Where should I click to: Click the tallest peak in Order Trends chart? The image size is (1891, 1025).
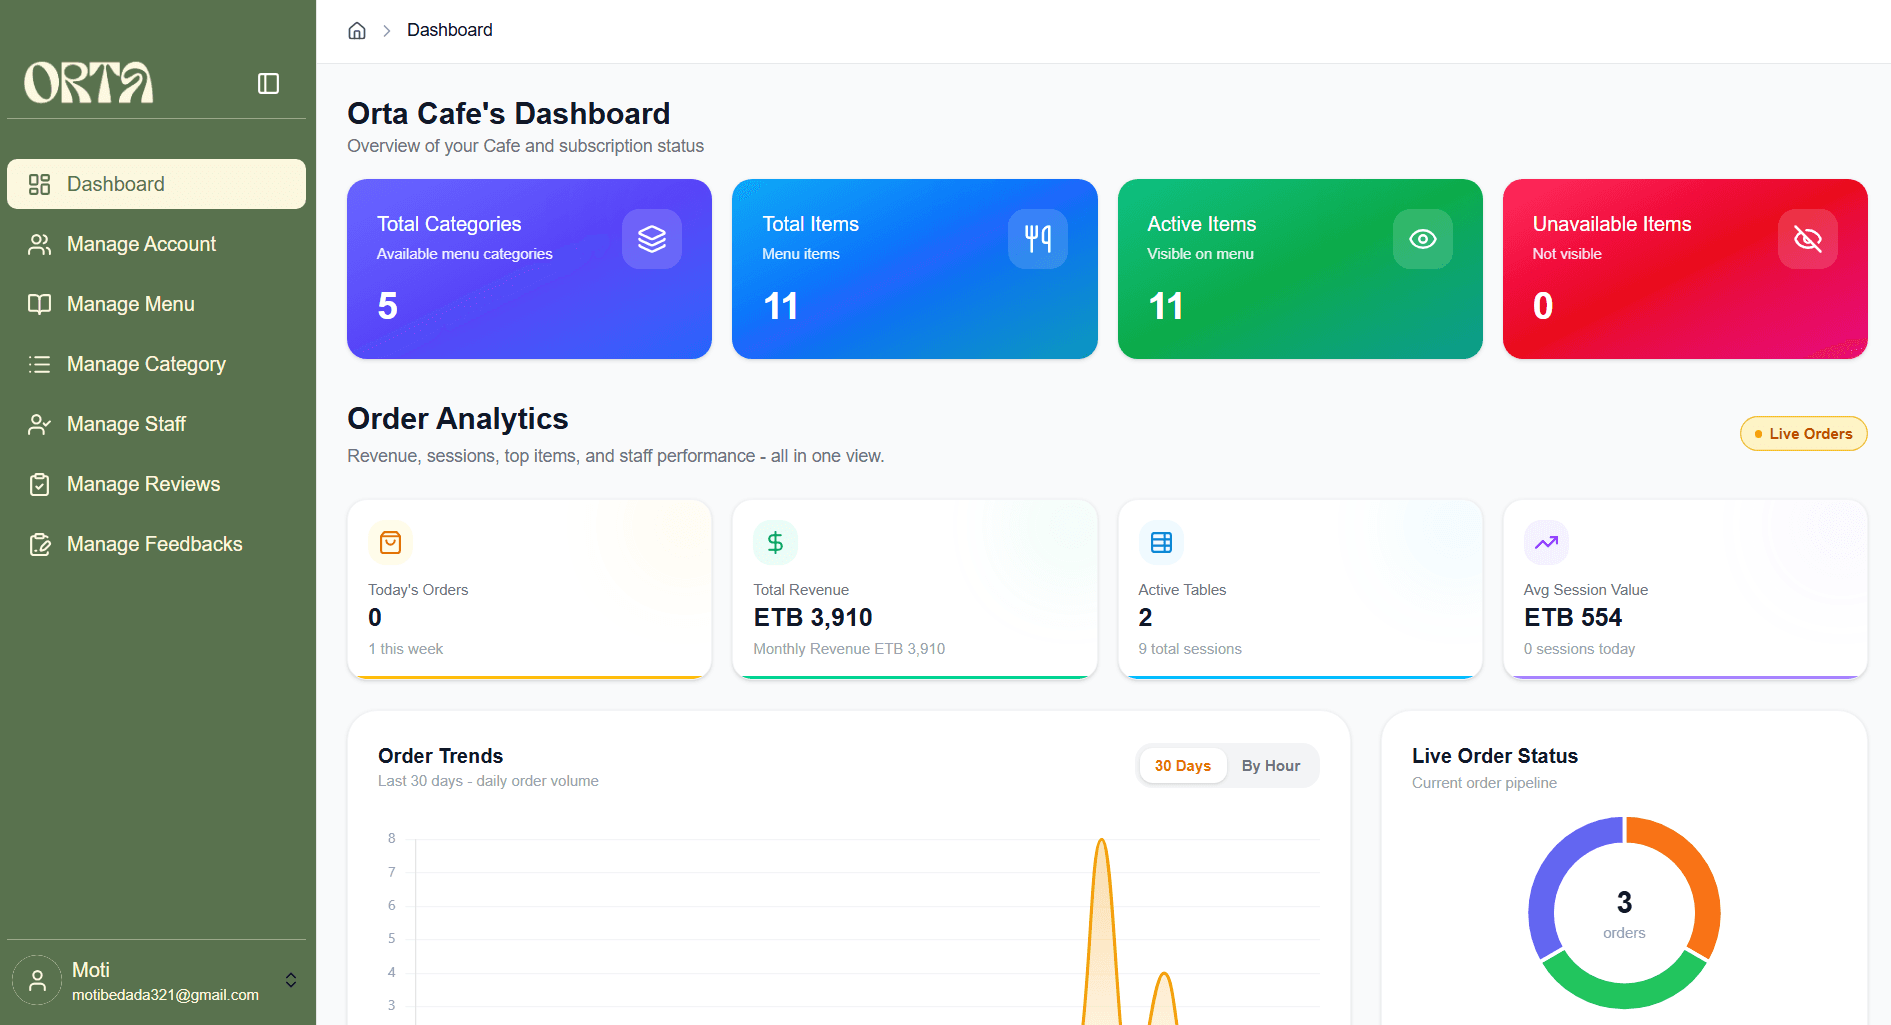tap(1101, 842)
